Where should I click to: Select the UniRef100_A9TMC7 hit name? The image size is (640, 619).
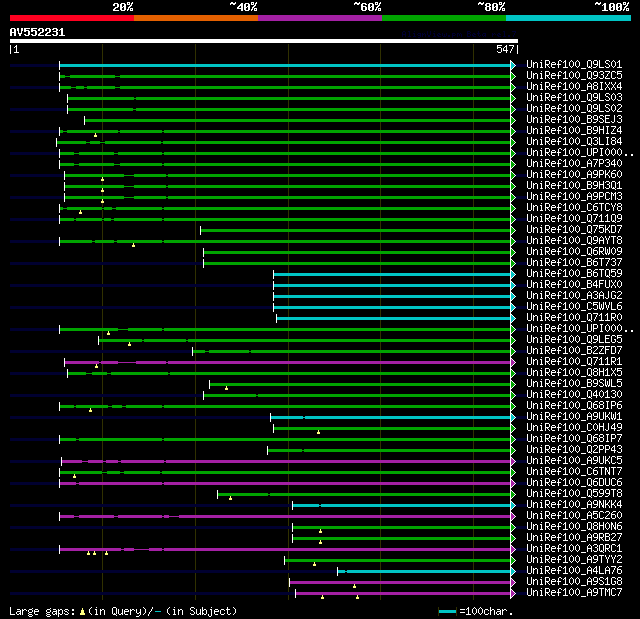click(574, 593)
